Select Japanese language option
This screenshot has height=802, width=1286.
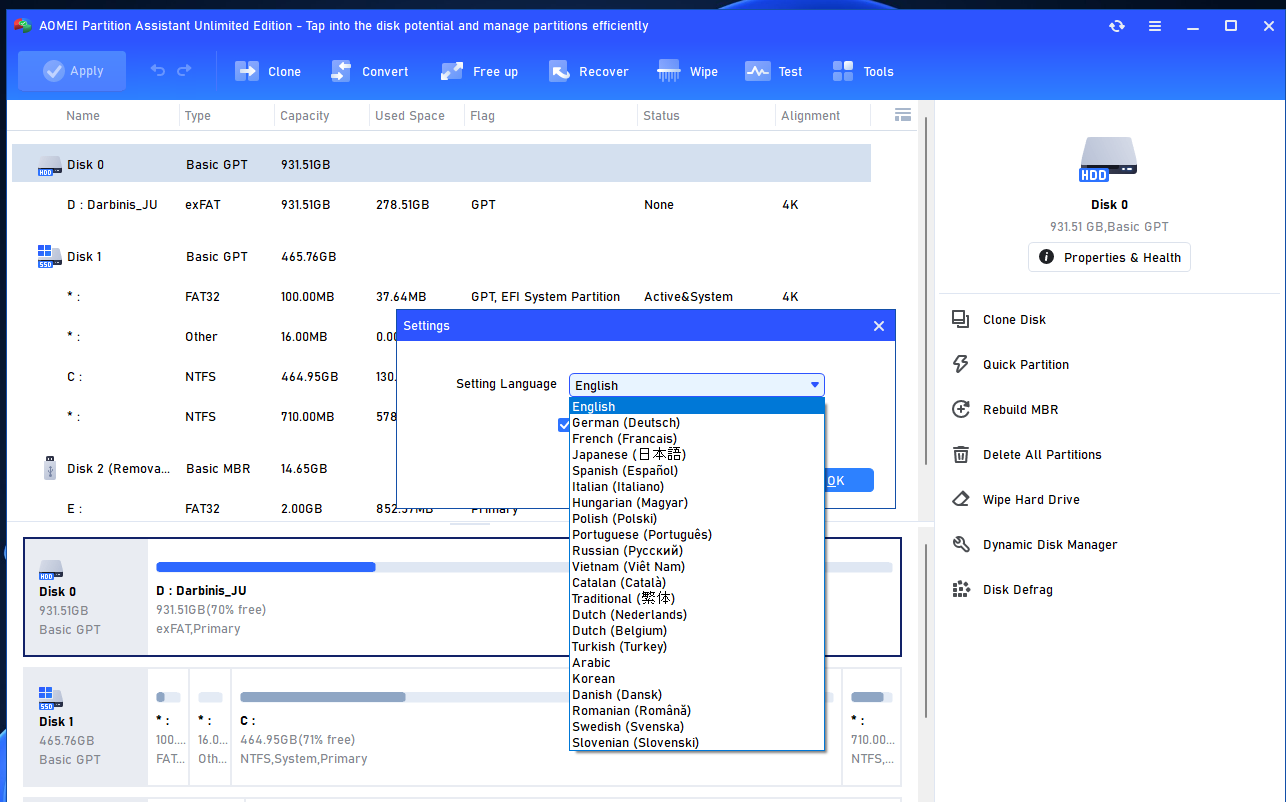tap(697, 454)
